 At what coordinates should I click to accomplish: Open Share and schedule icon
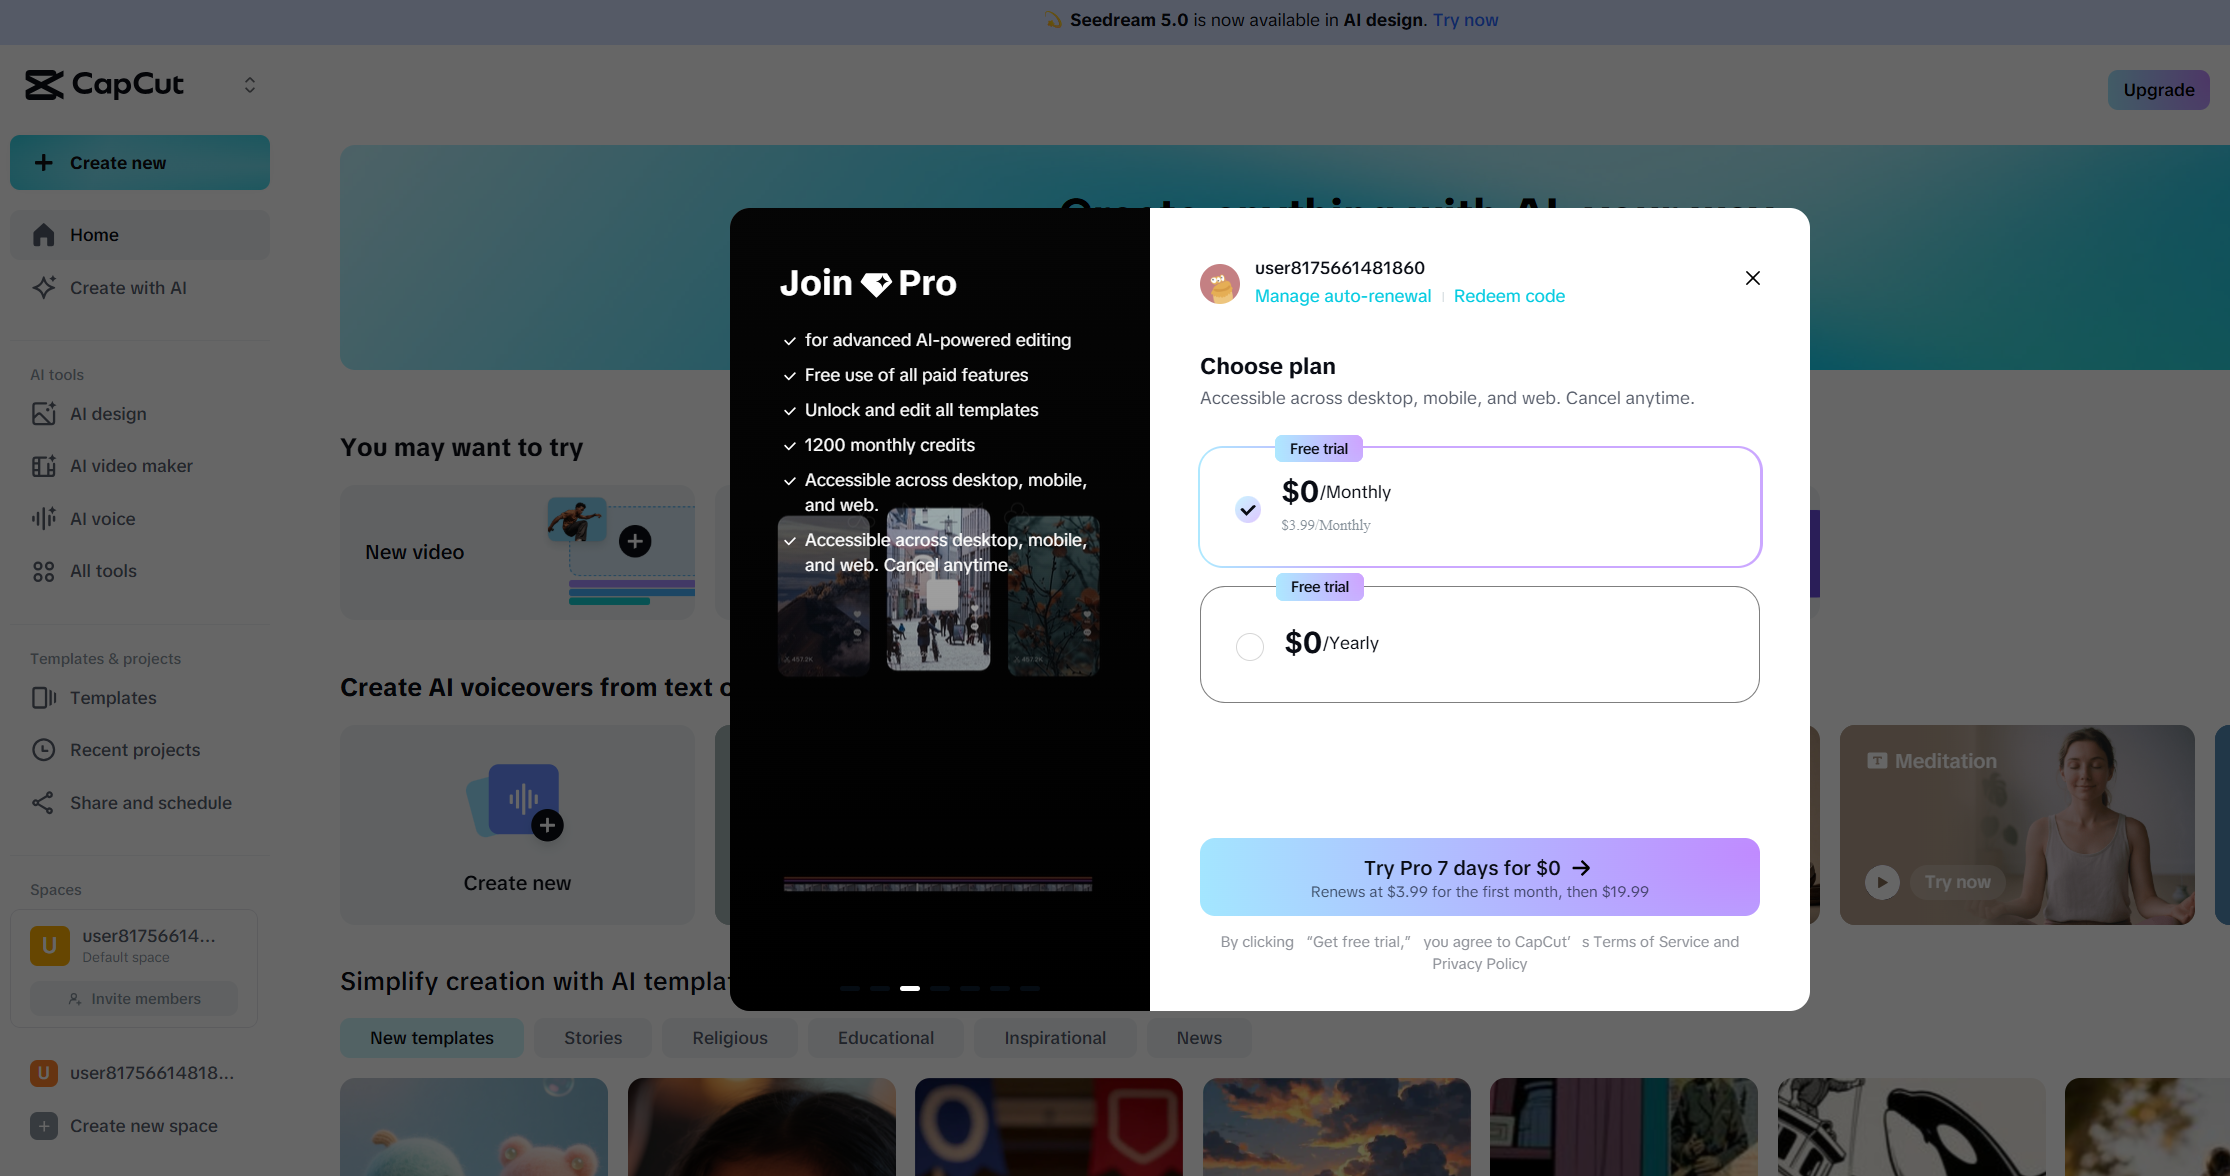[43, 803]
